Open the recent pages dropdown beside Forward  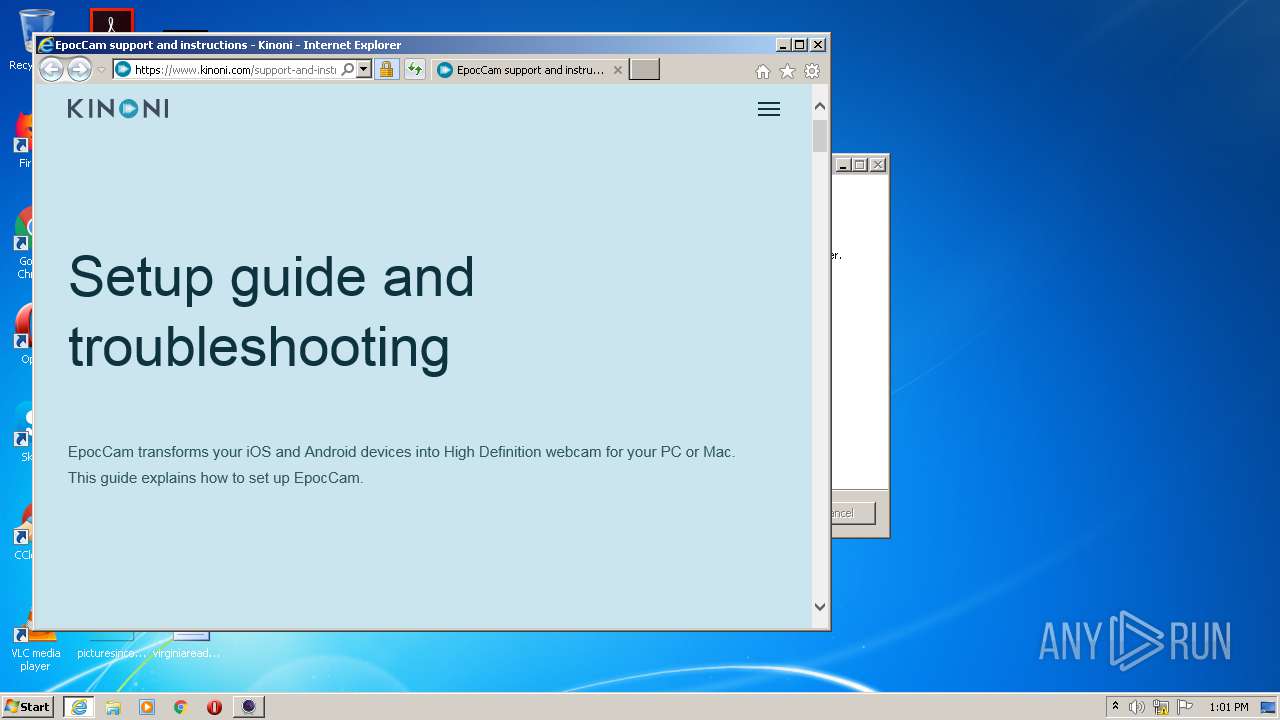tap(101, 70)
